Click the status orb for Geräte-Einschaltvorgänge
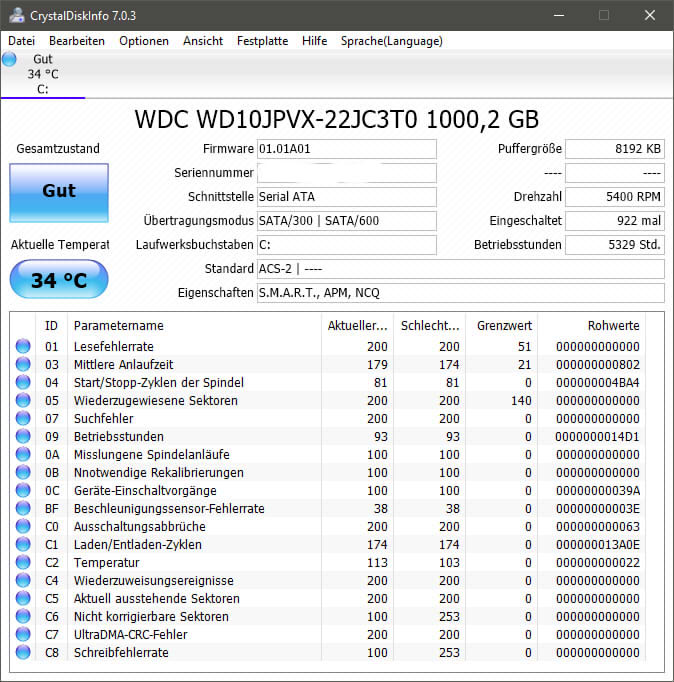The height and width of the screenshot is (682, 674). 23,490
